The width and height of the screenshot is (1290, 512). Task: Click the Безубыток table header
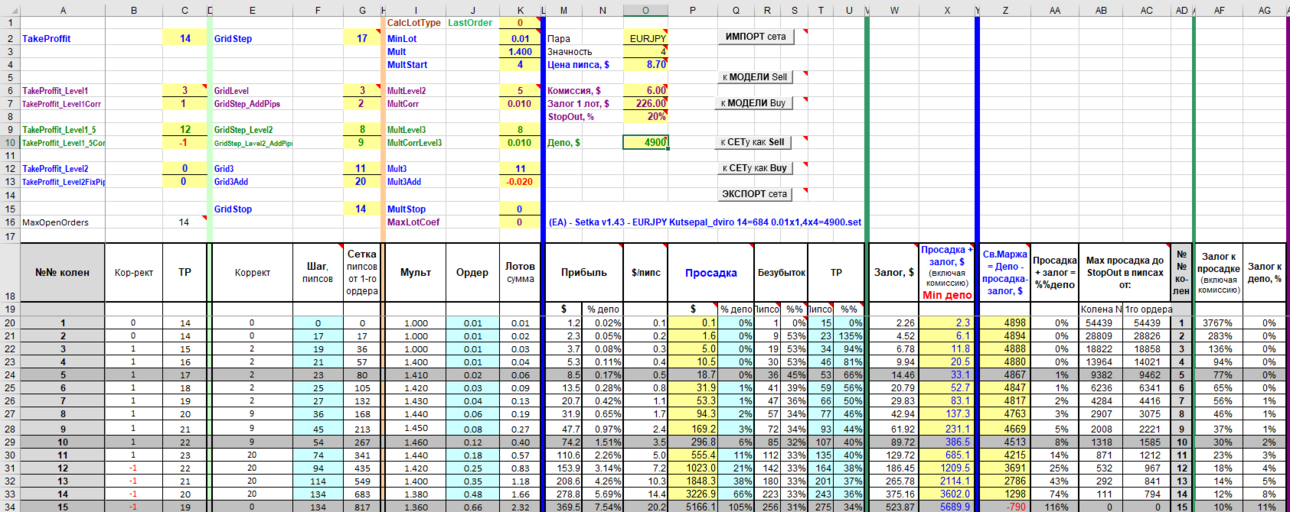779,271
